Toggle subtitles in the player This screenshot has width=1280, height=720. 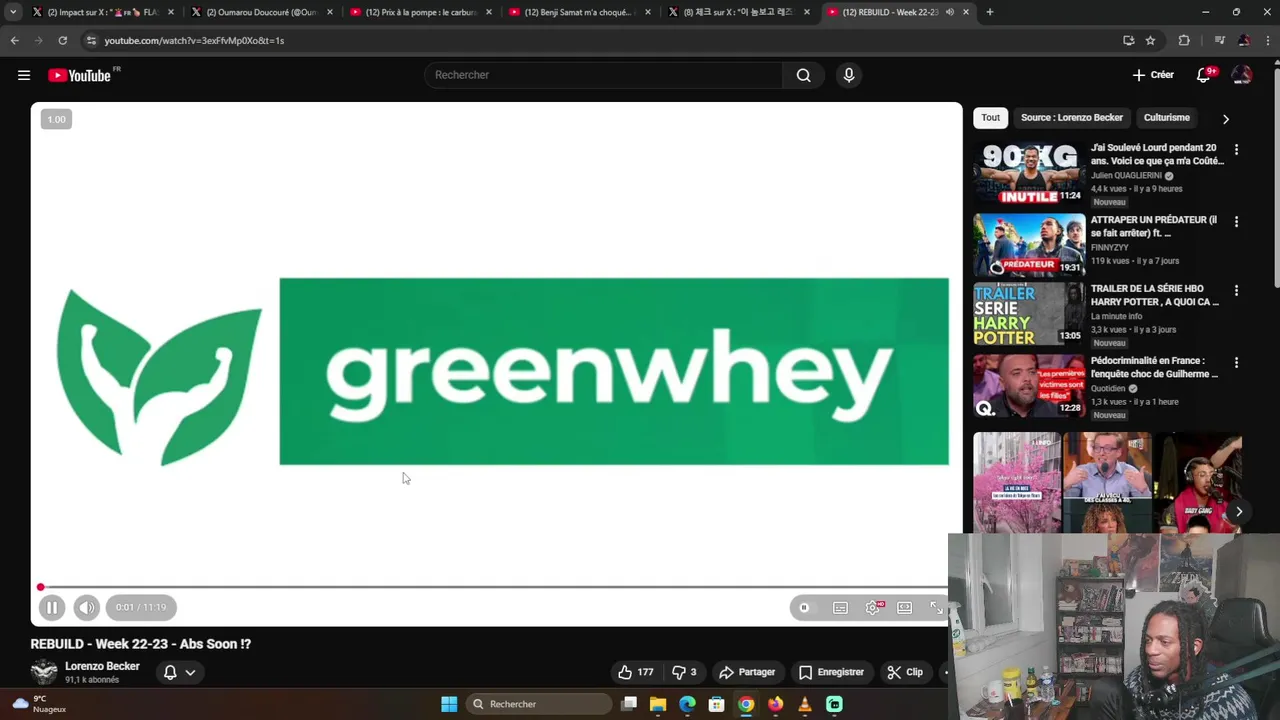pyautogui.click(x=840, y=607)
